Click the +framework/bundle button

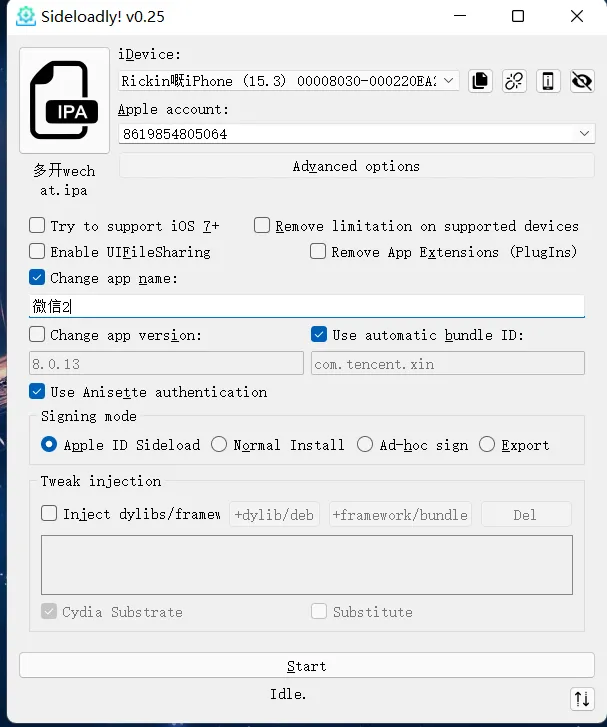point(400,514)
